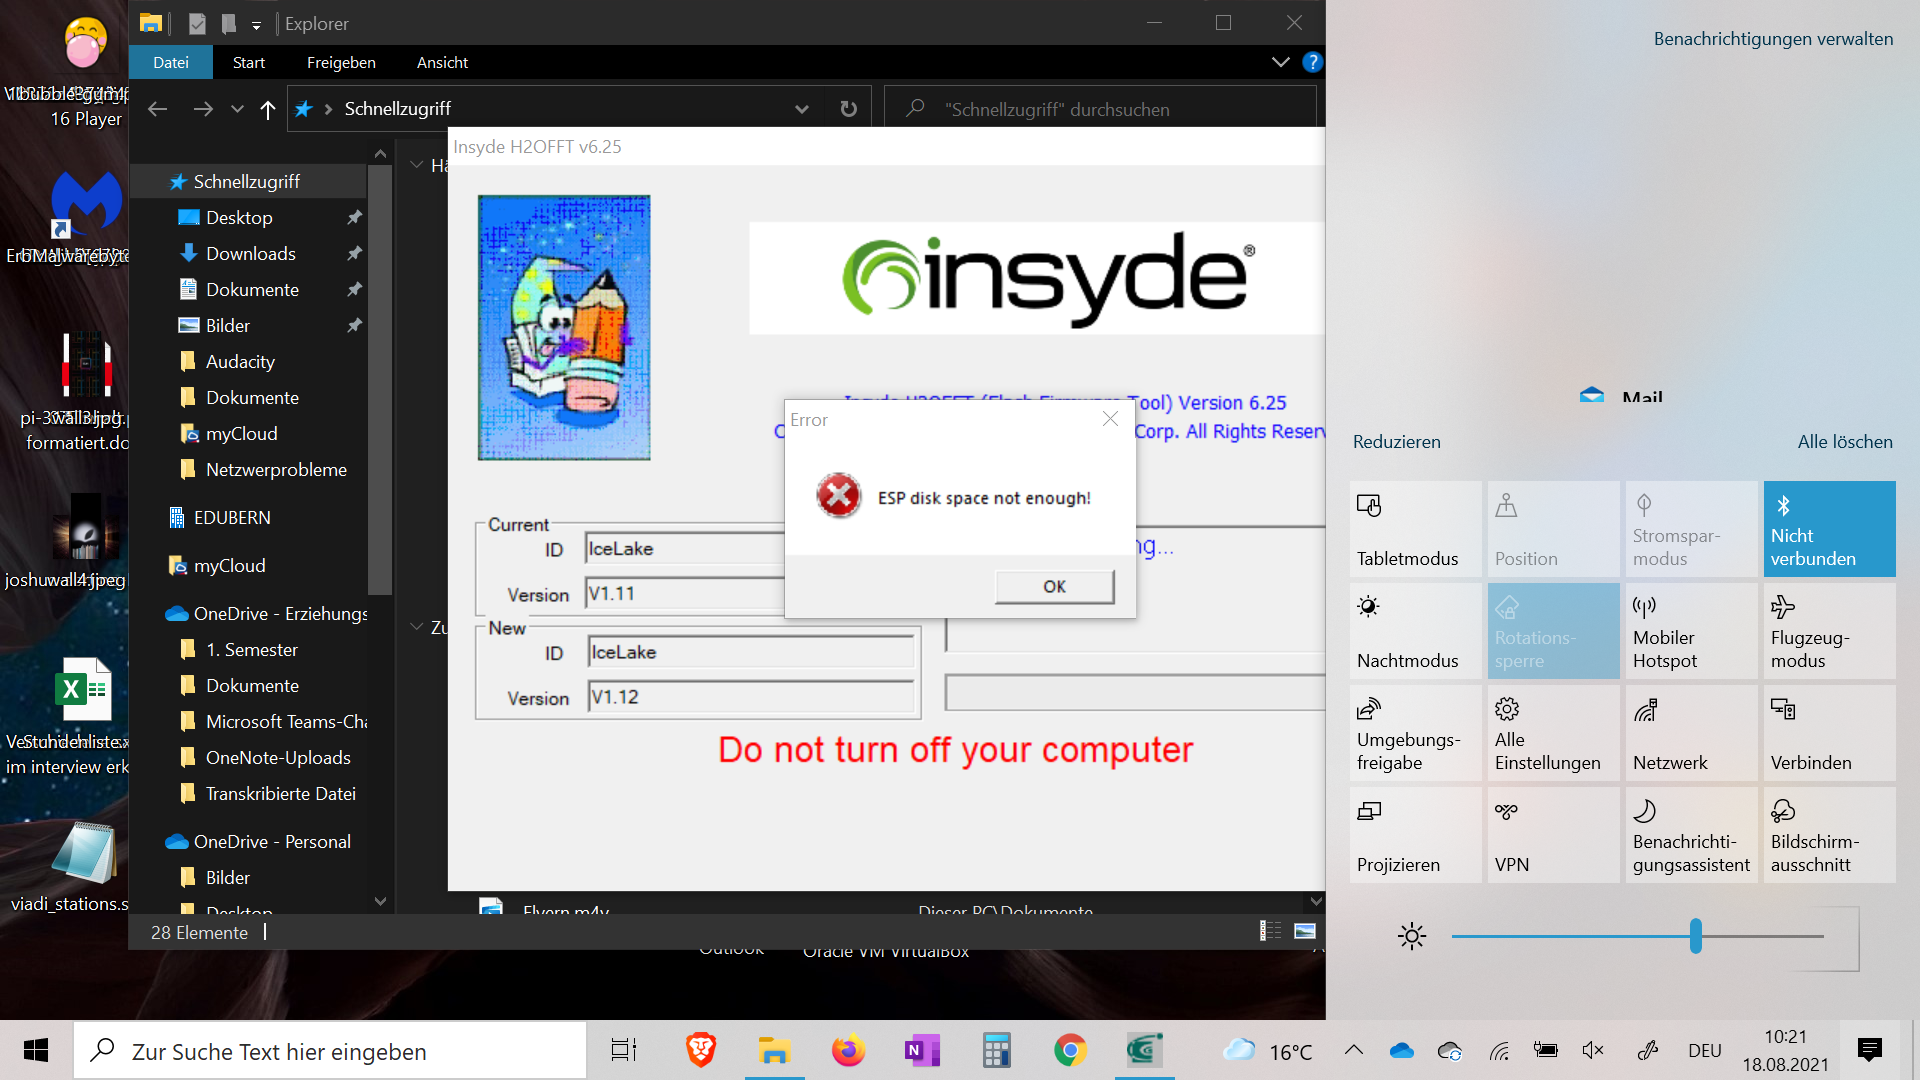This screenshot has height=1080, width=1920.
Task: Open the Ansicht ribbon tab
Action: [x=442, y=62]
